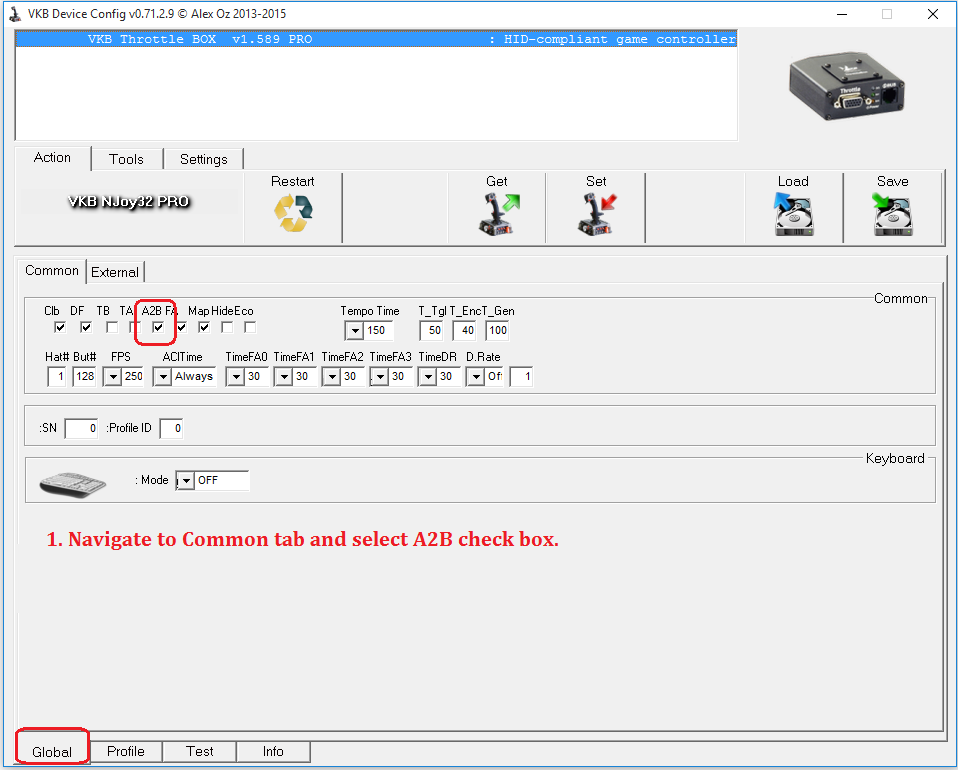The width and height of the screenshot is (958, 770).
Task: Toggle the Map checkbox
Action: 204,328
